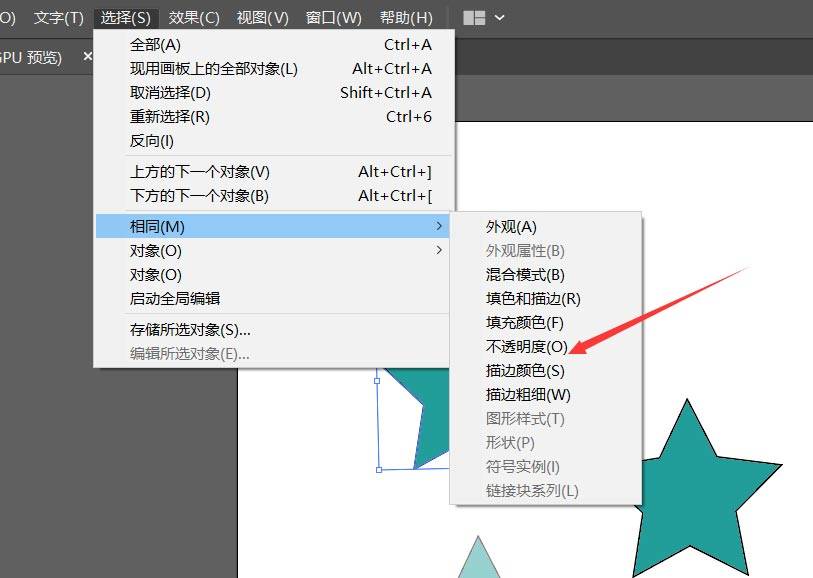Open the 文字(T) menu
813x578 pixels.
tap(59, 18)
